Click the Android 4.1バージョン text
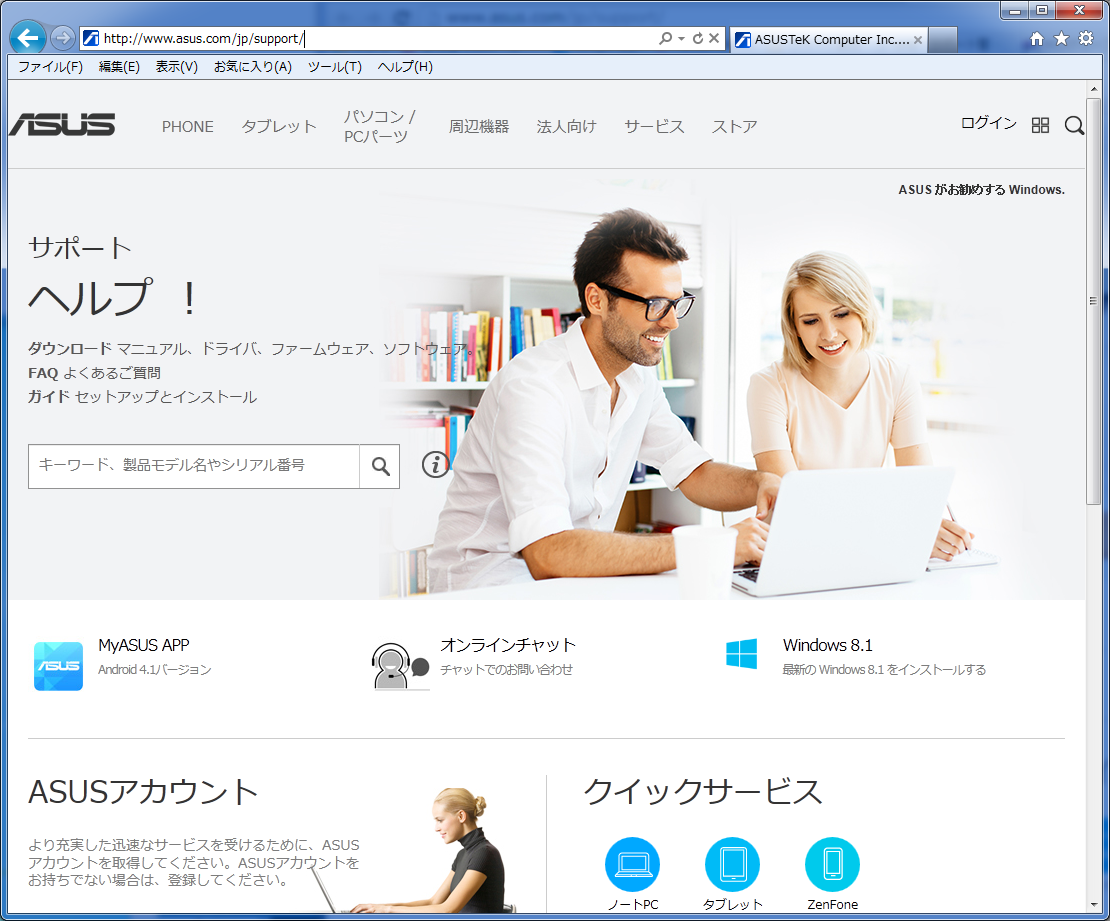The height and width of the screenshot is (921, 1110). [154, 670]
